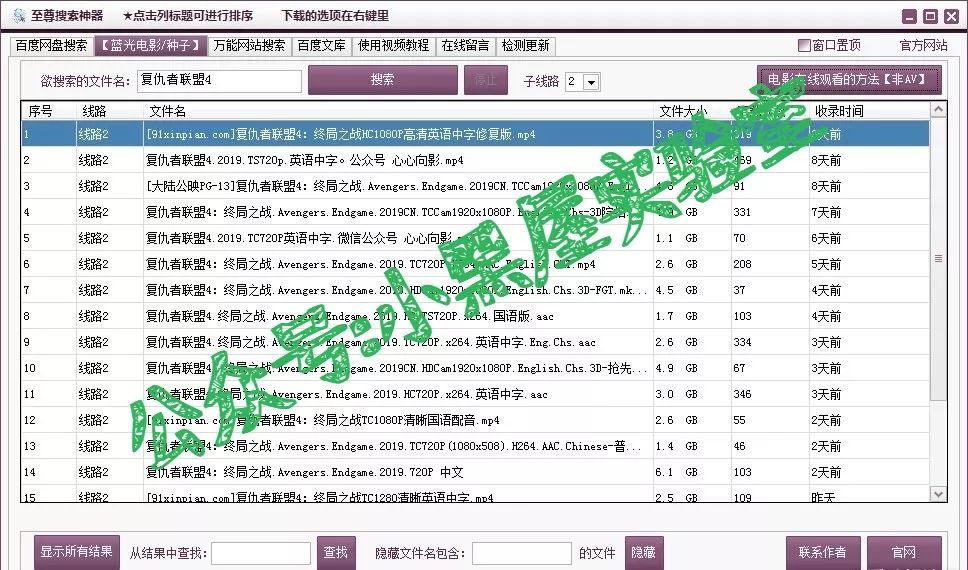Minimize the 至尊搜索神器 window
This screenshot has width=968, height=570.
[x=909, y=17]
